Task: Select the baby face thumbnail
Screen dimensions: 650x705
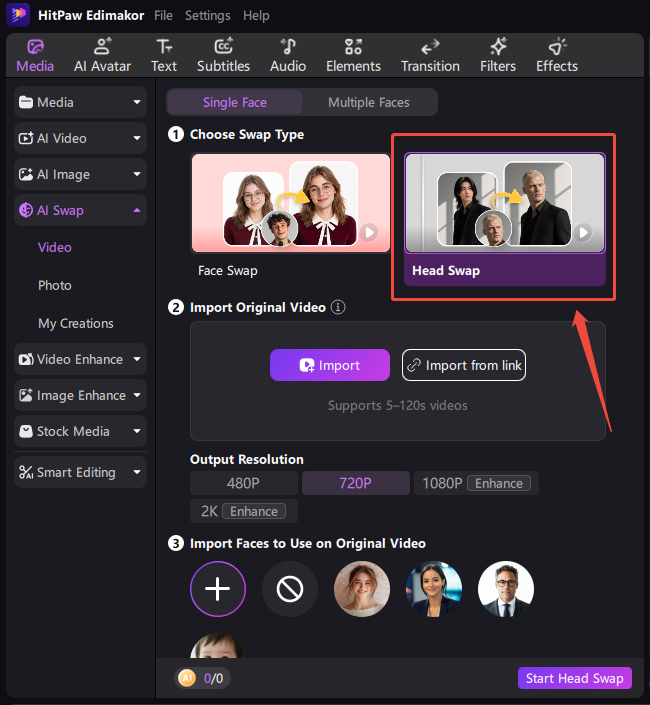Action: coord(218,646)
